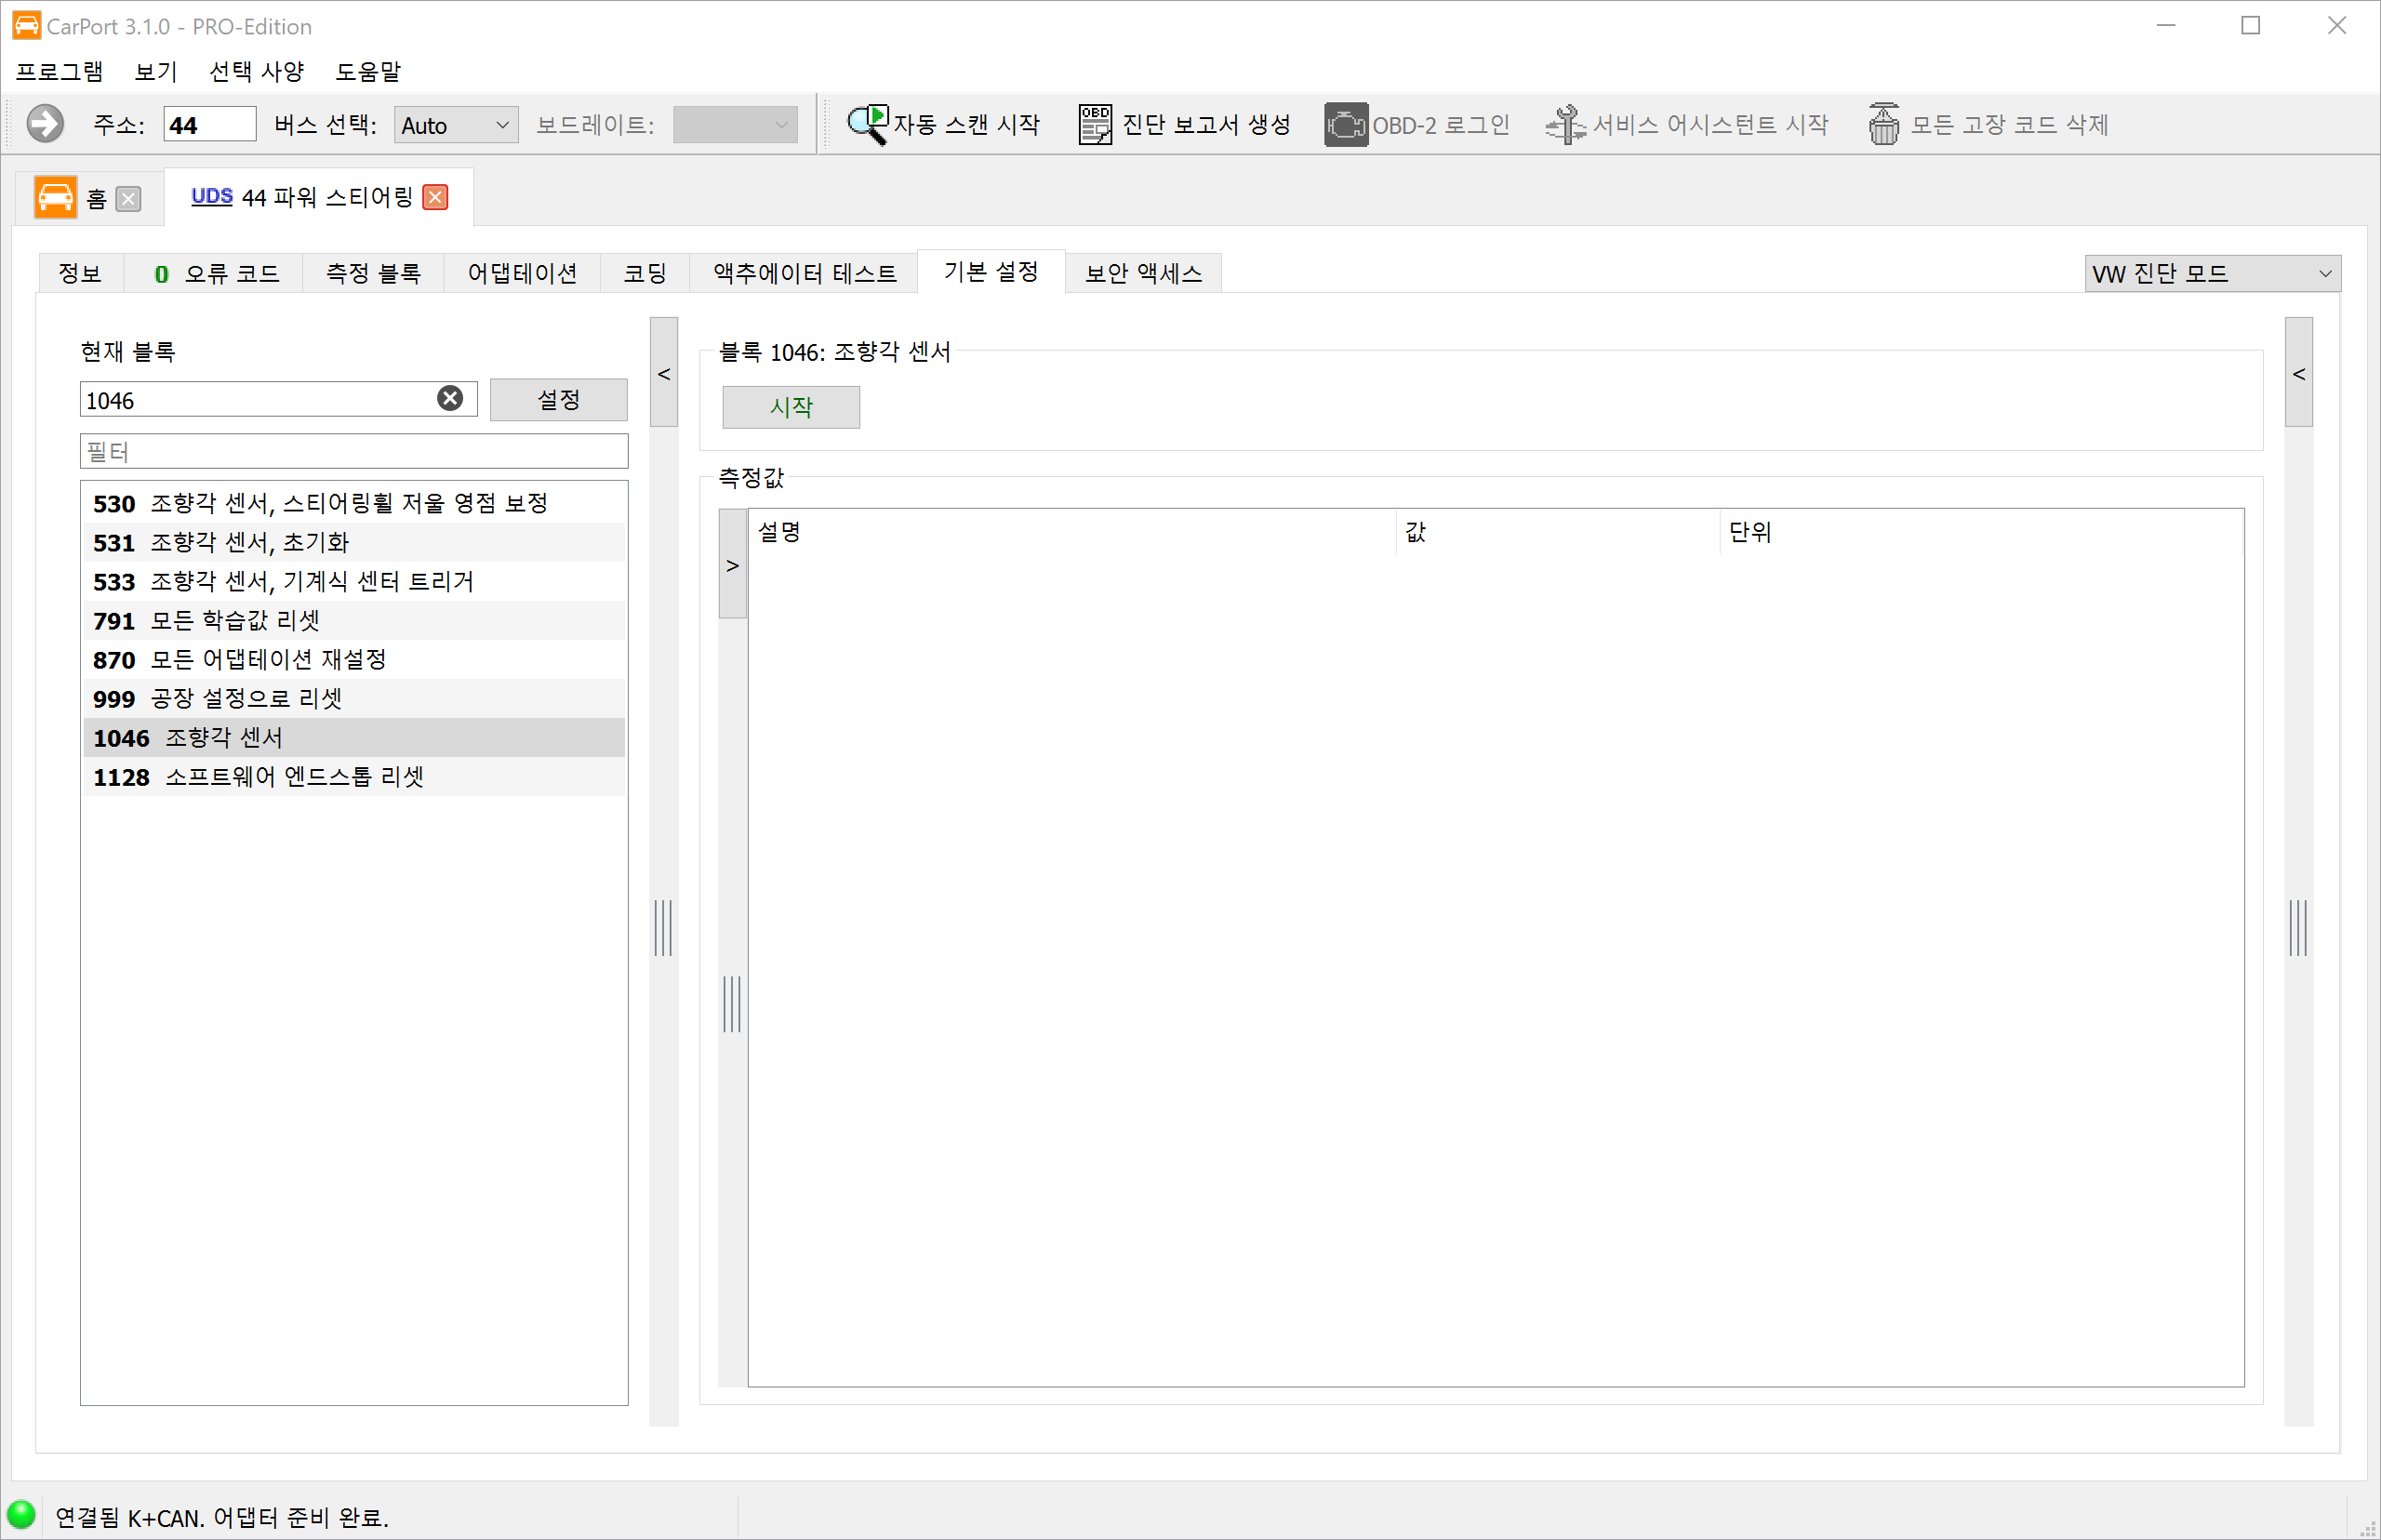Open the 보기 menu
The image size is (2381, 1540).
point(156,72)
